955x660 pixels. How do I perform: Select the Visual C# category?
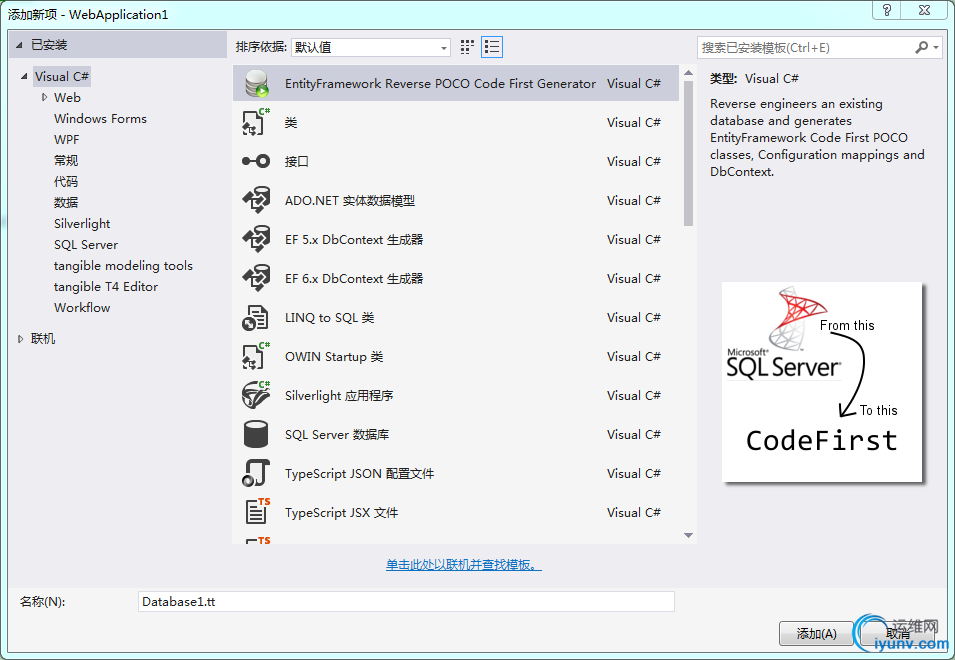(62, 77)
